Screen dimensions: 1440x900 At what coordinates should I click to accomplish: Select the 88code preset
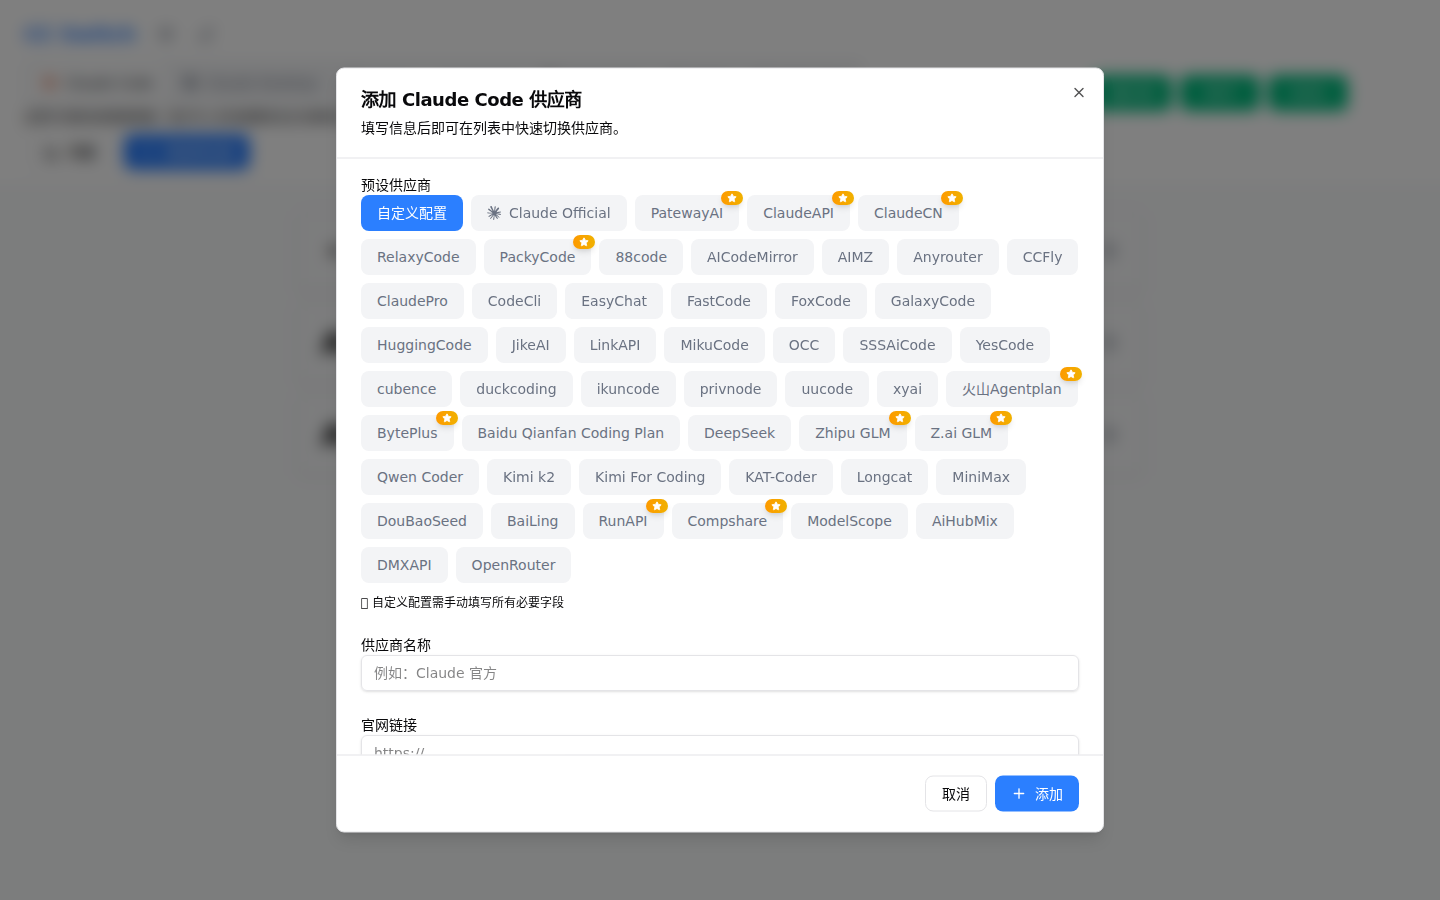click(641, 257)
